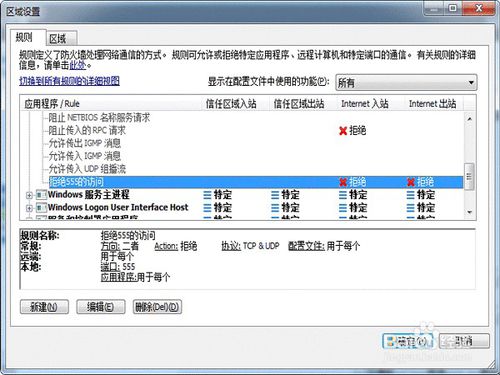Click Internet 入站 特定 icon for Windows Logon row
The width and height of the screenshot is (500, 375).
(x=343, y=208)
